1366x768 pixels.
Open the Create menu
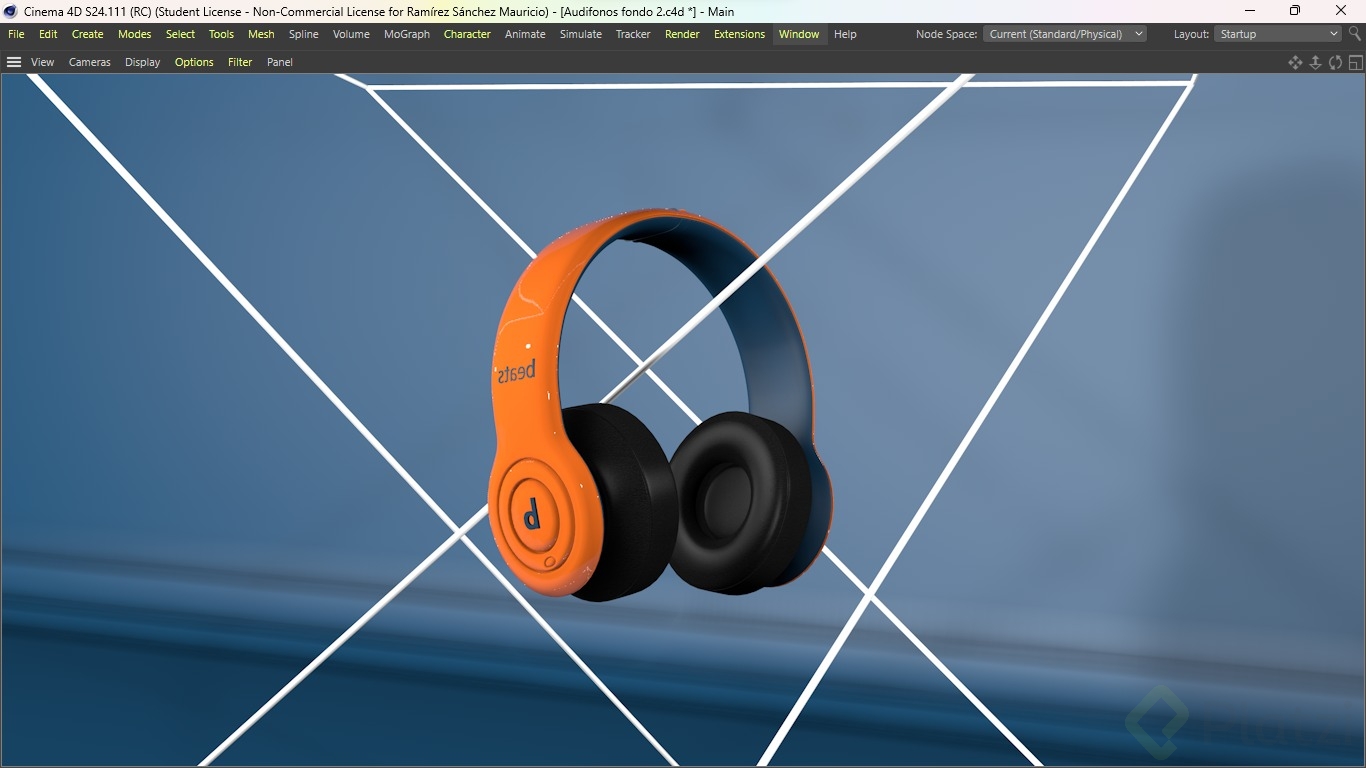click(x=88, y=34)
